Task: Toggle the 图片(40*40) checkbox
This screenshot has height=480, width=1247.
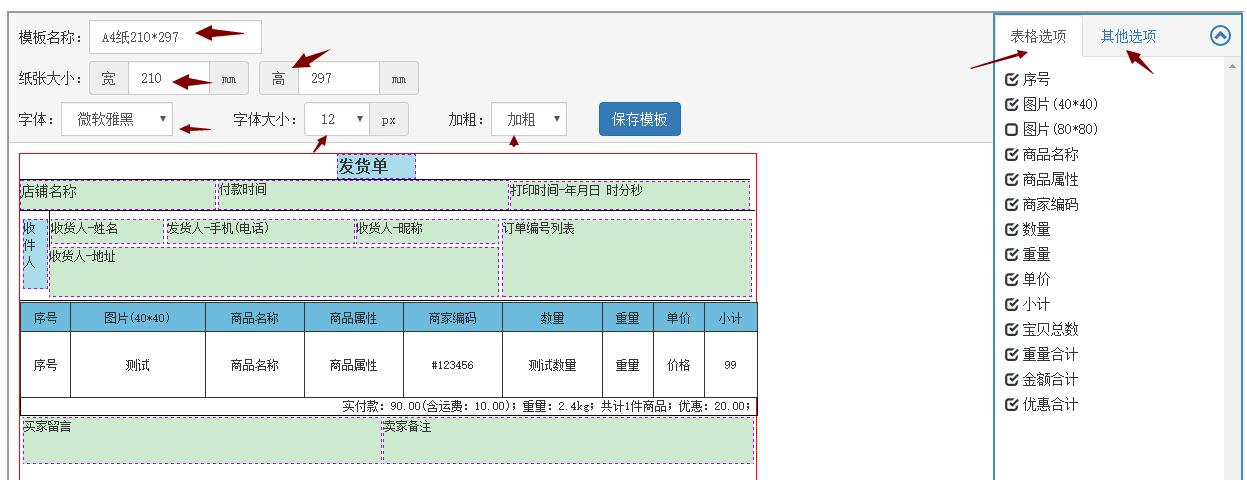Action: pyautogui.click(x=1011, y=104)
